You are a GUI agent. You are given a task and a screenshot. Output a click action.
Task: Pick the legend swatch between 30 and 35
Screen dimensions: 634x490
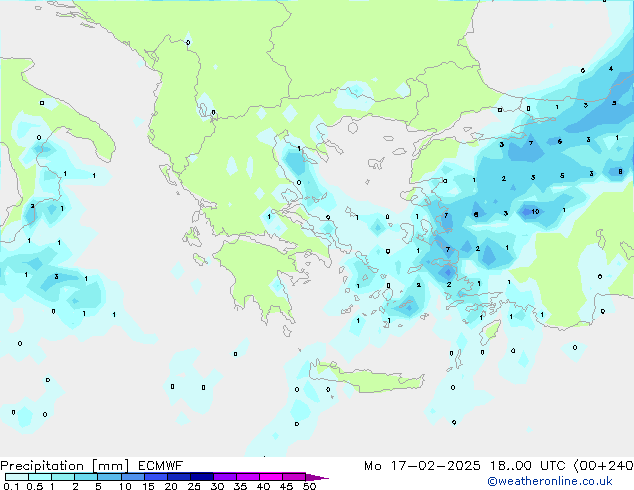tap(227, 477)
